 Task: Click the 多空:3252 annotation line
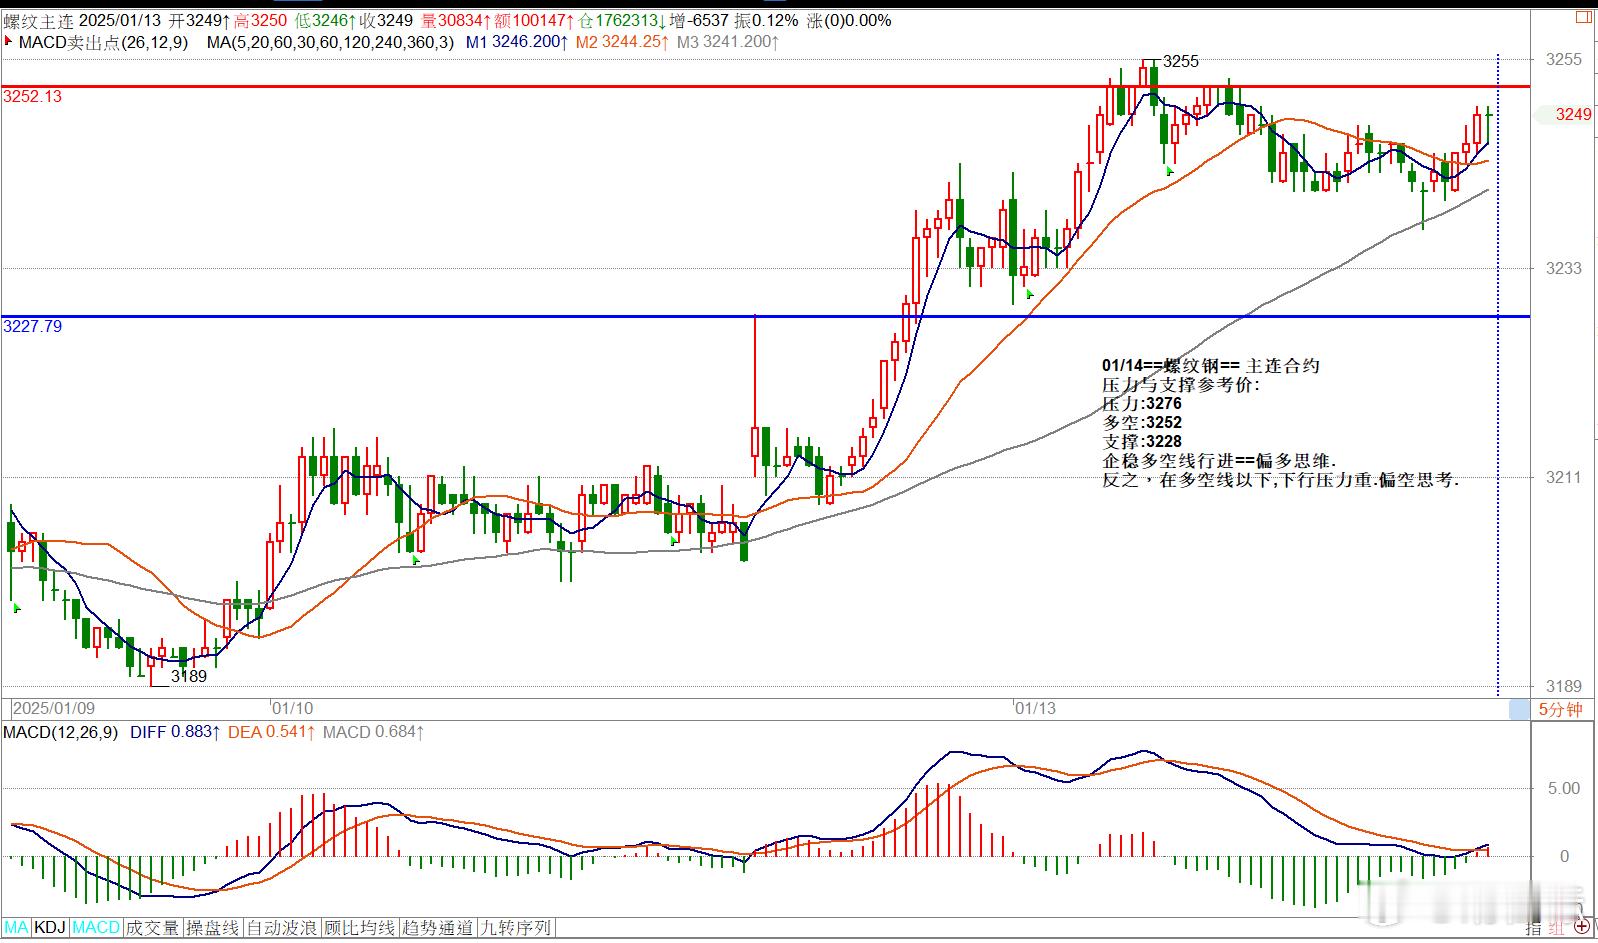pos(1142,423)
